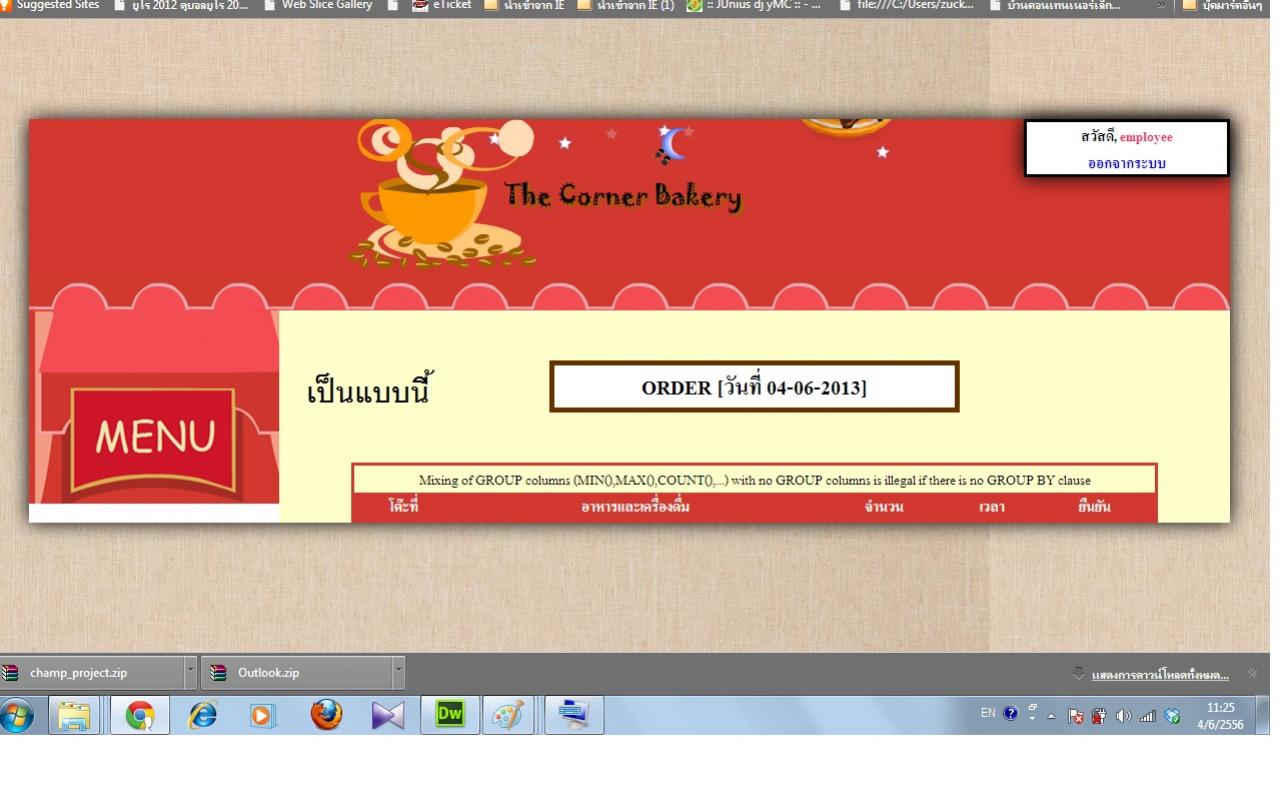Open the eTicket bookmark
This screenshot has width=1280, height=800.
pos(441,5)
